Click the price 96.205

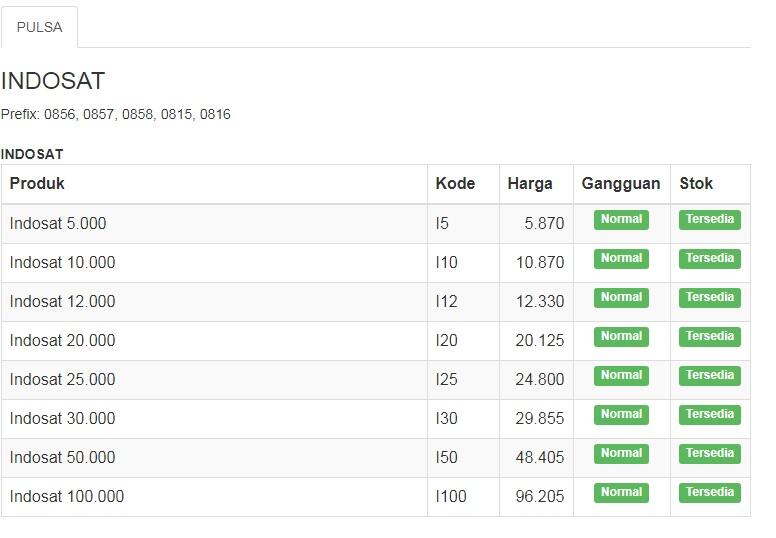point(540,497)
